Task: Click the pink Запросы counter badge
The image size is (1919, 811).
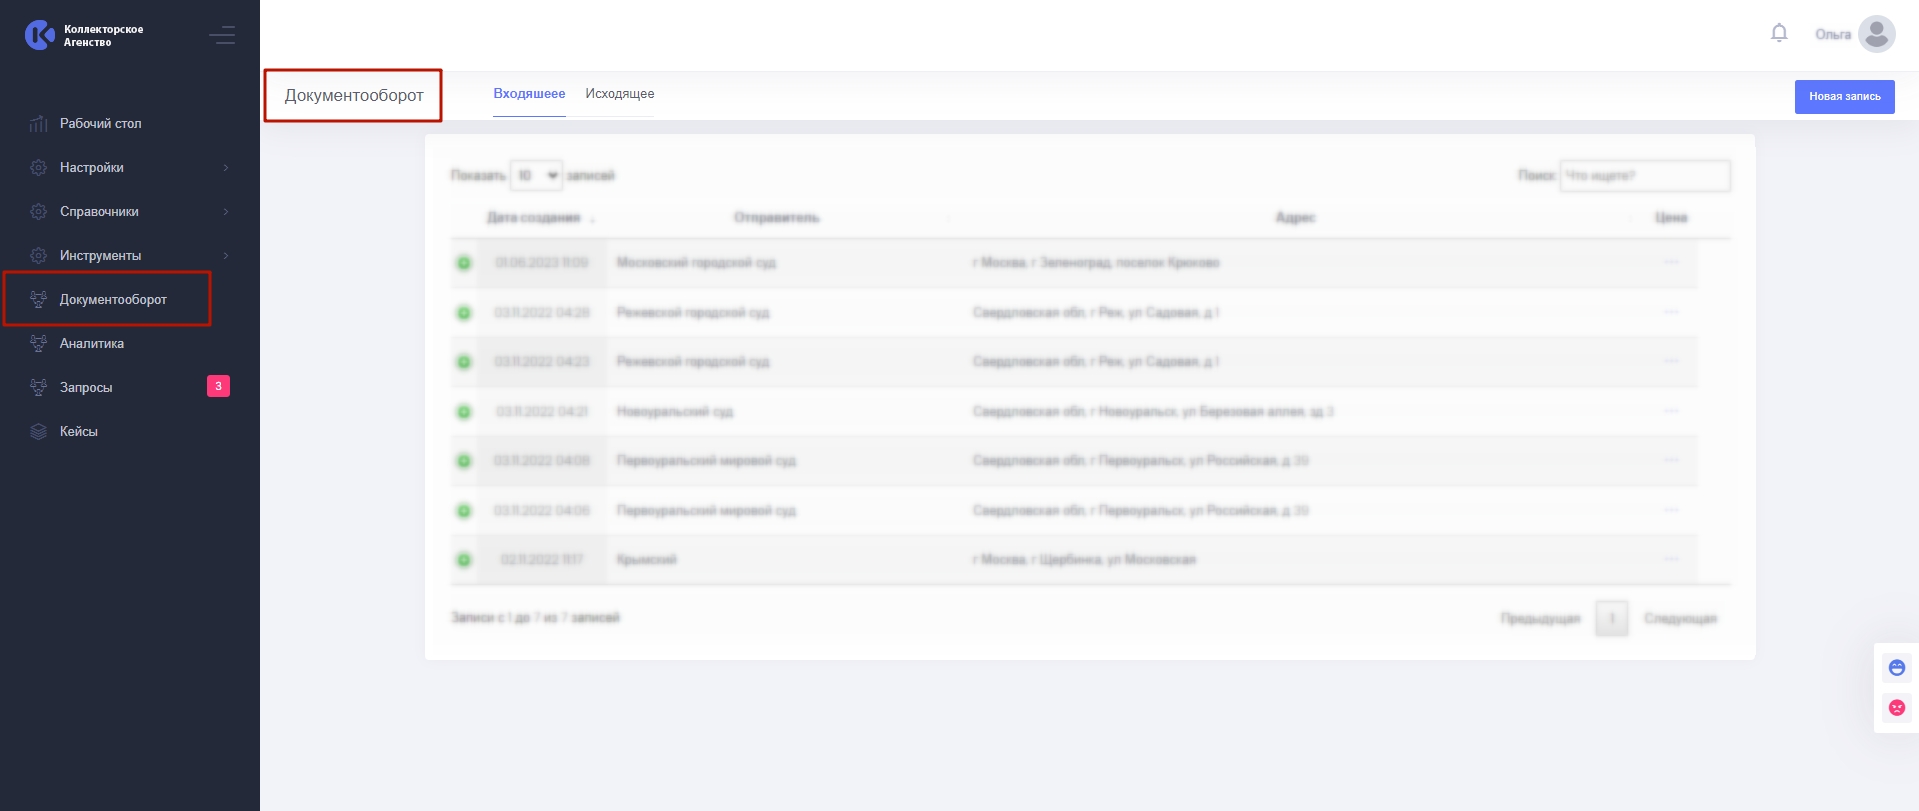Action: (x=218, y=386)
